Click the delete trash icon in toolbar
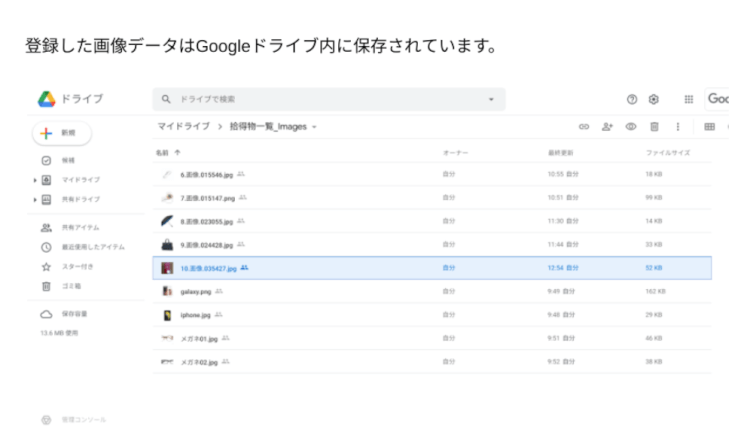 (x=654, y=127)
